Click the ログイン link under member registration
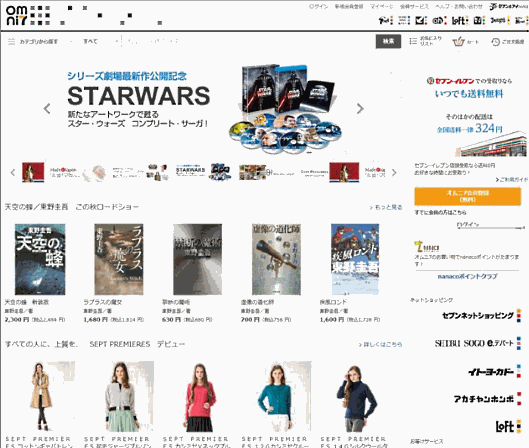This screenshot has width=529, height=448. (x=468, y=224)
